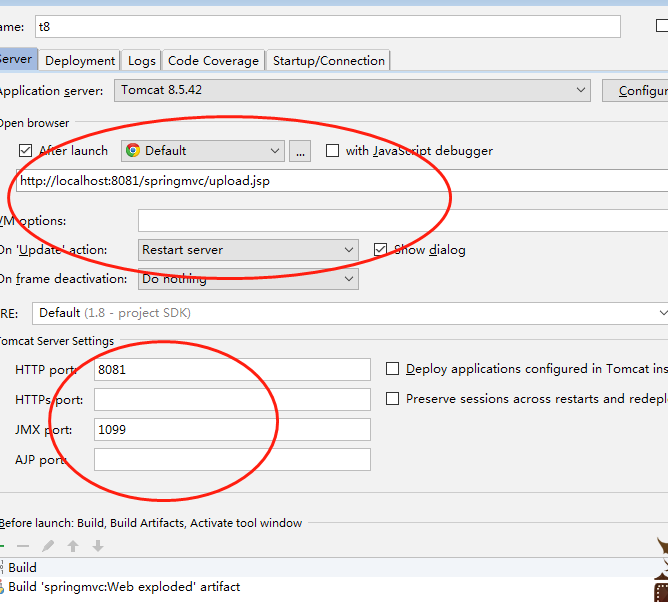Click the move down arrow icon

point(98,546)
